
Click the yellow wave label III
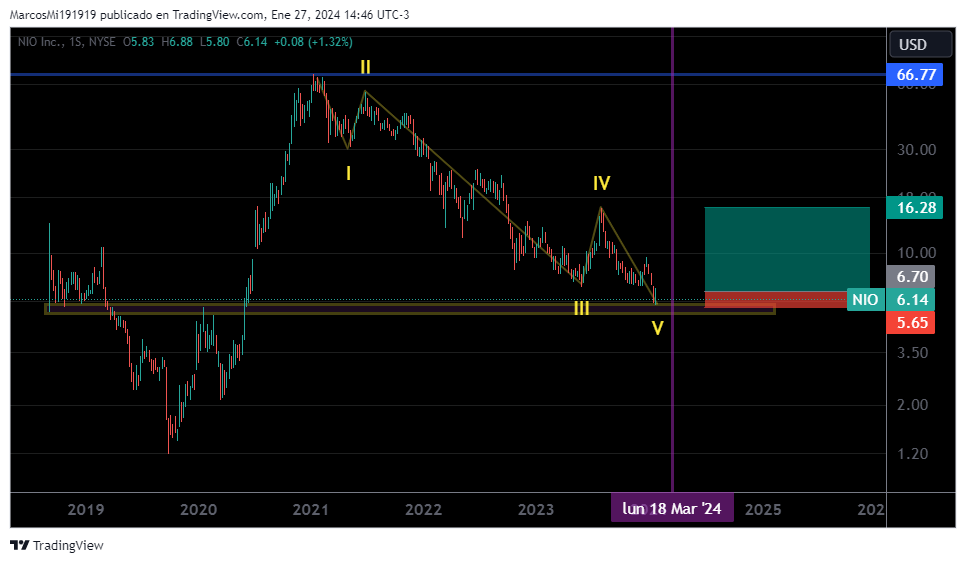582,309
